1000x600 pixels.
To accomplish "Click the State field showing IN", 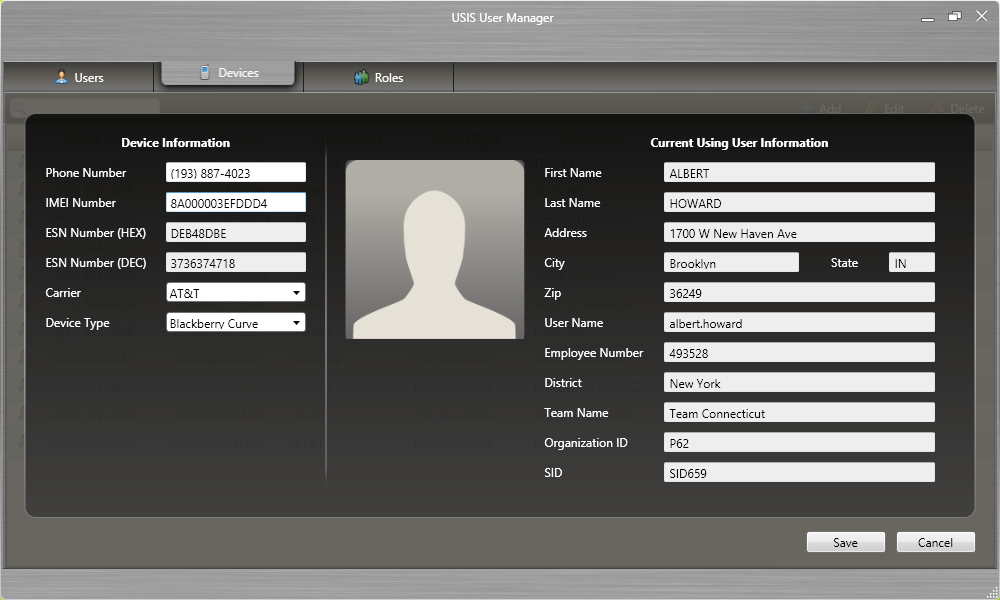I will coord(911,263).
